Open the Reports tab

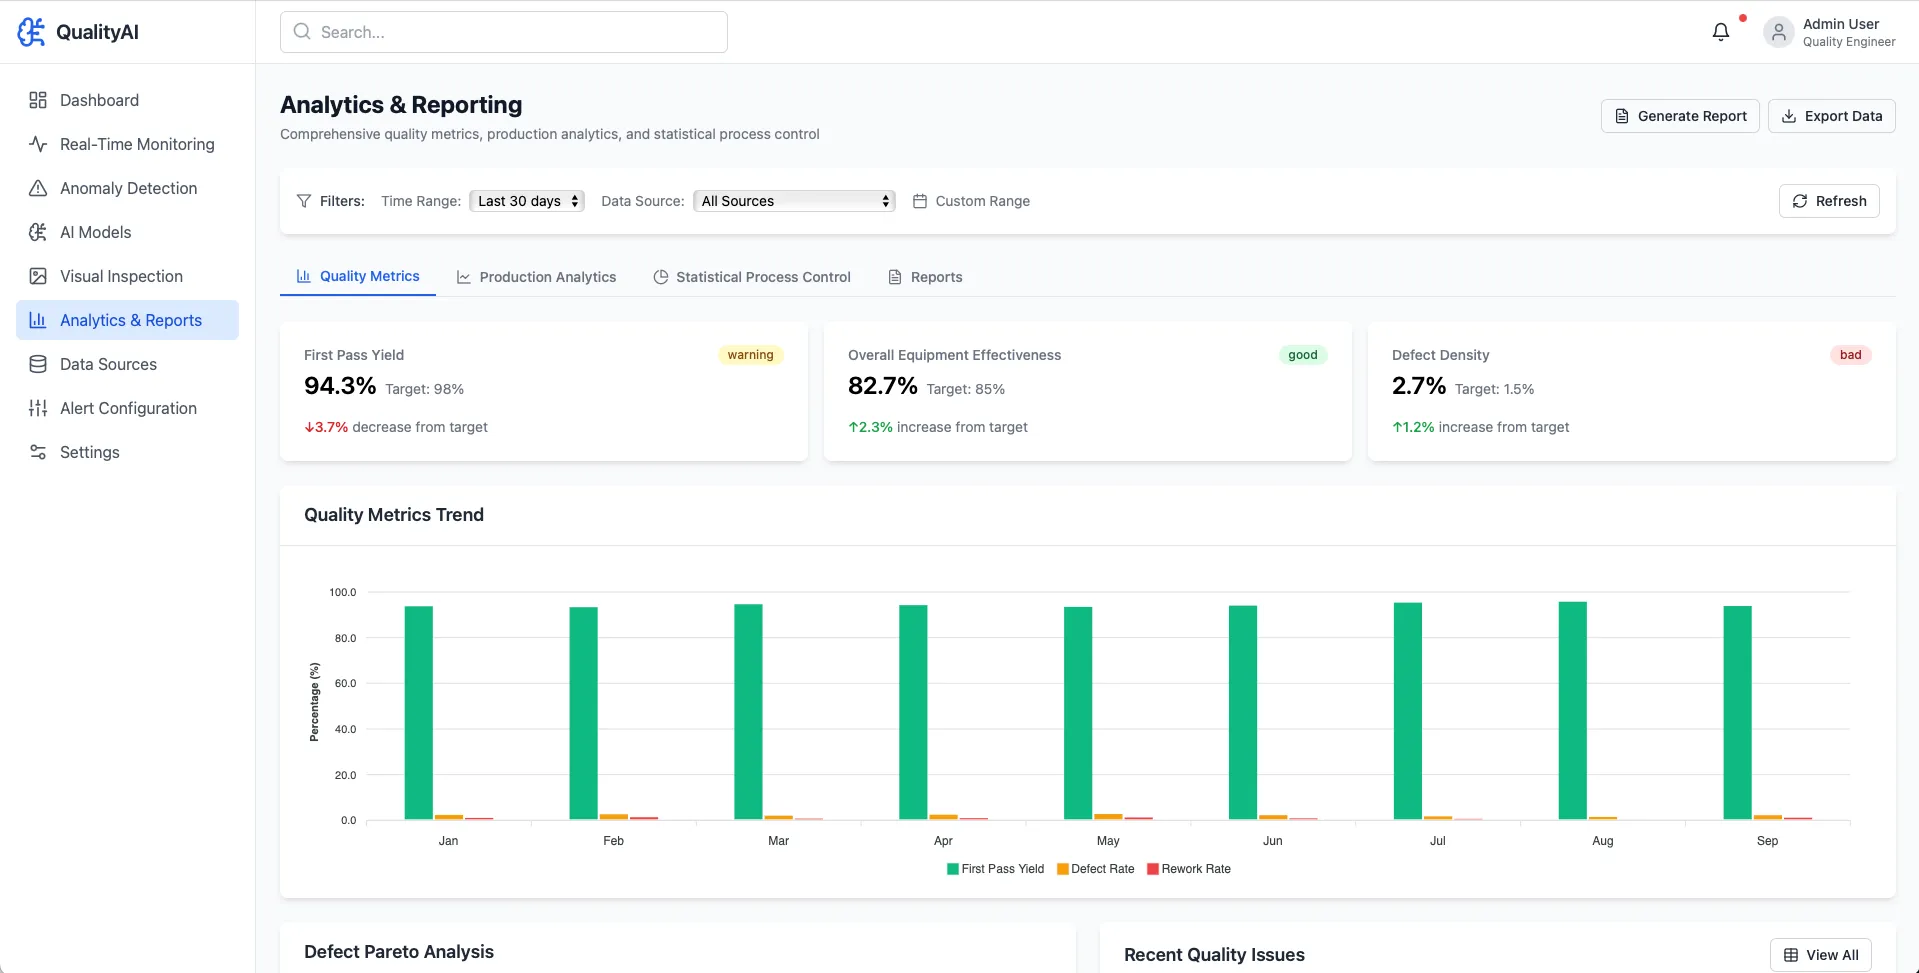point(925,277)
